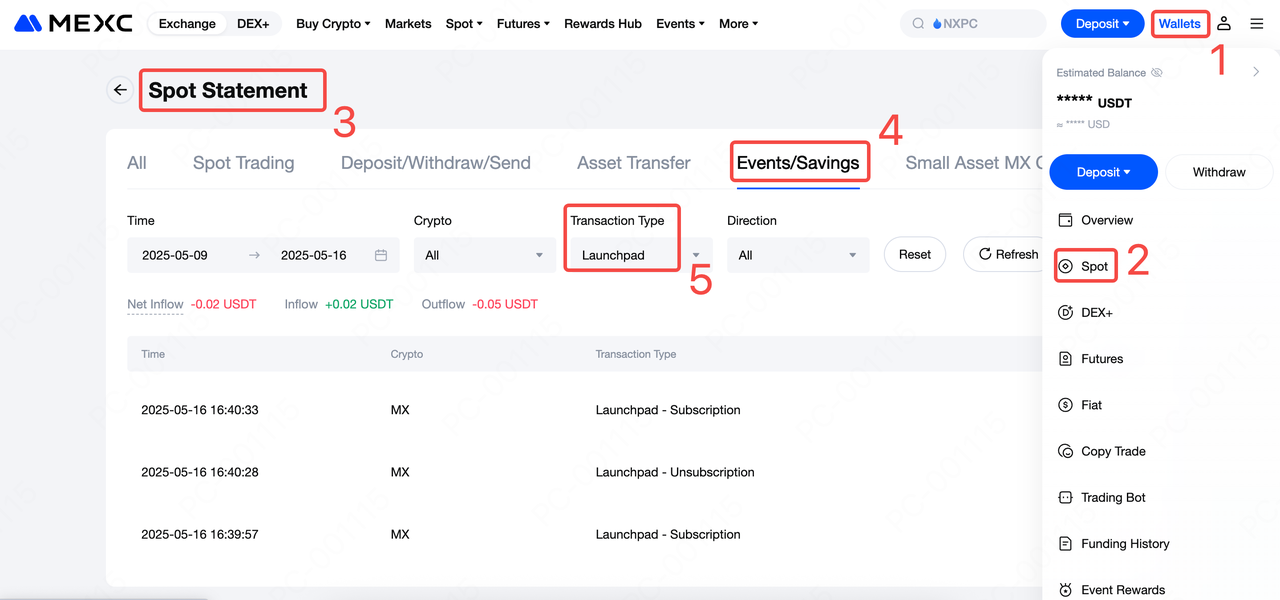
Task: Open the Buy Crypto dropdown menu
Action: pyautogui.click(x=333, y=23)
